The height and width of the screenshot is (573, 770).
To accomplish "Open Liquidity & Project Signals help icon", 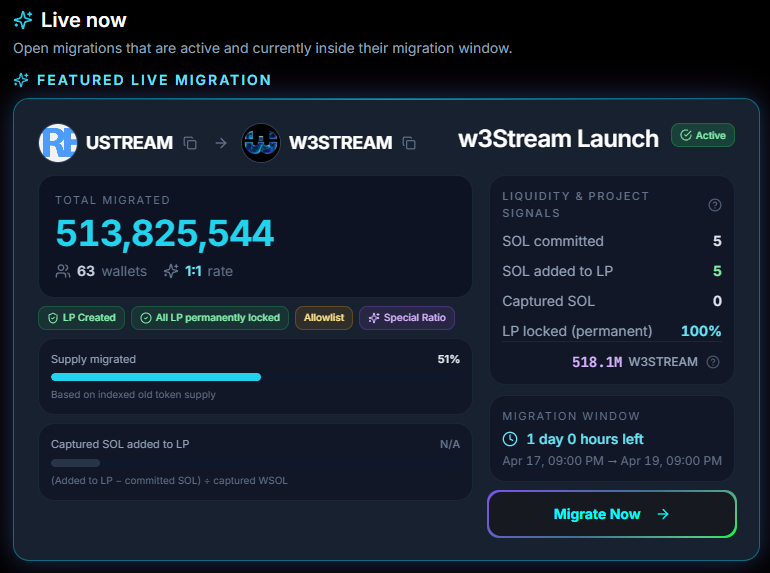I will [715, 205].
